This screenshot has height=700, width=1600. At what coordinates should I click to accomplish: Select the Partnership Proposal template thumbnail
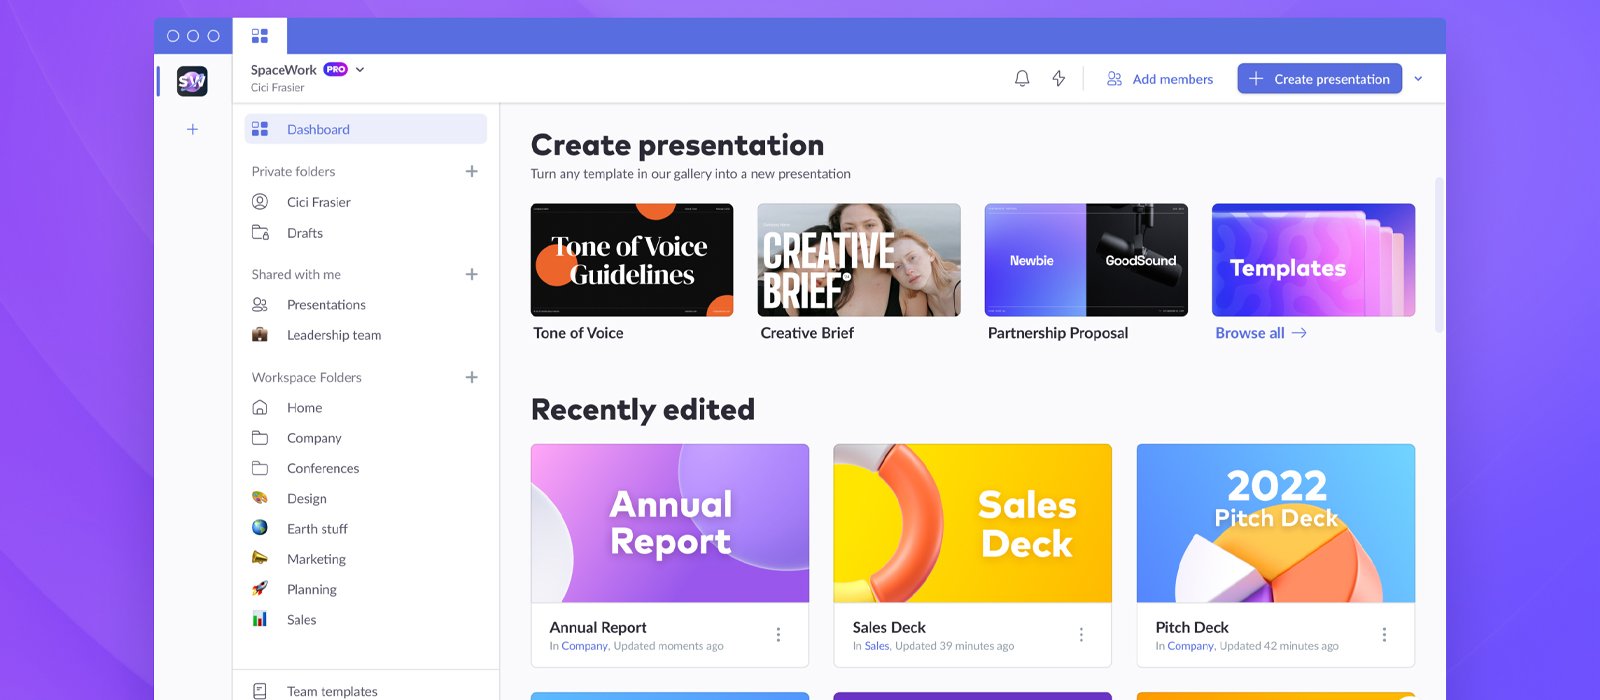[x=1086, y=260]
